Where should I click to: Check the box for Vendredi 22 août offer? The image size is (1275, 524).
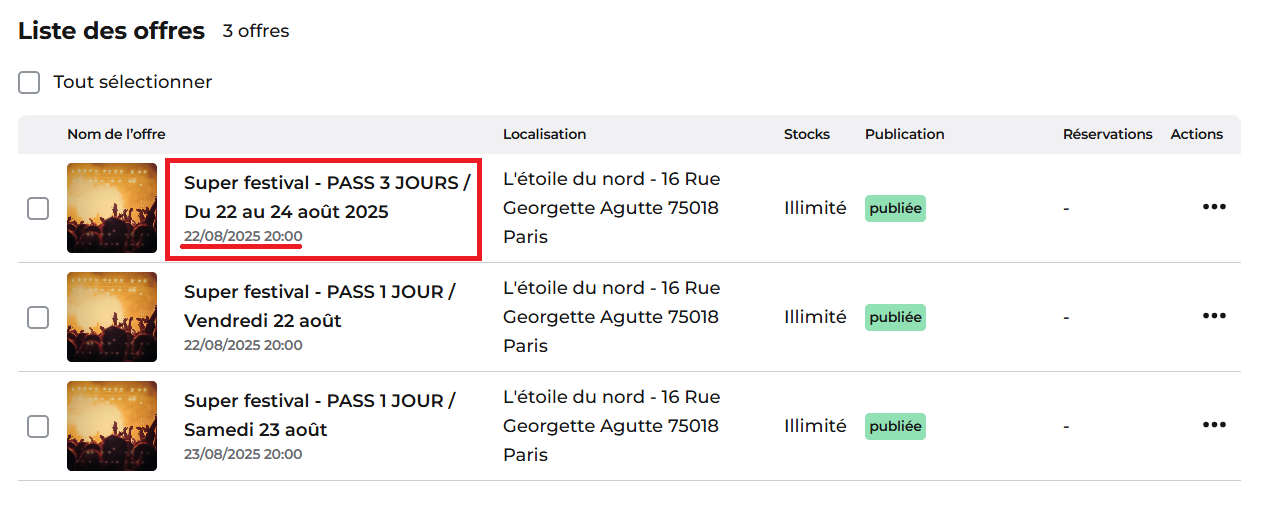tap(38, 317)
